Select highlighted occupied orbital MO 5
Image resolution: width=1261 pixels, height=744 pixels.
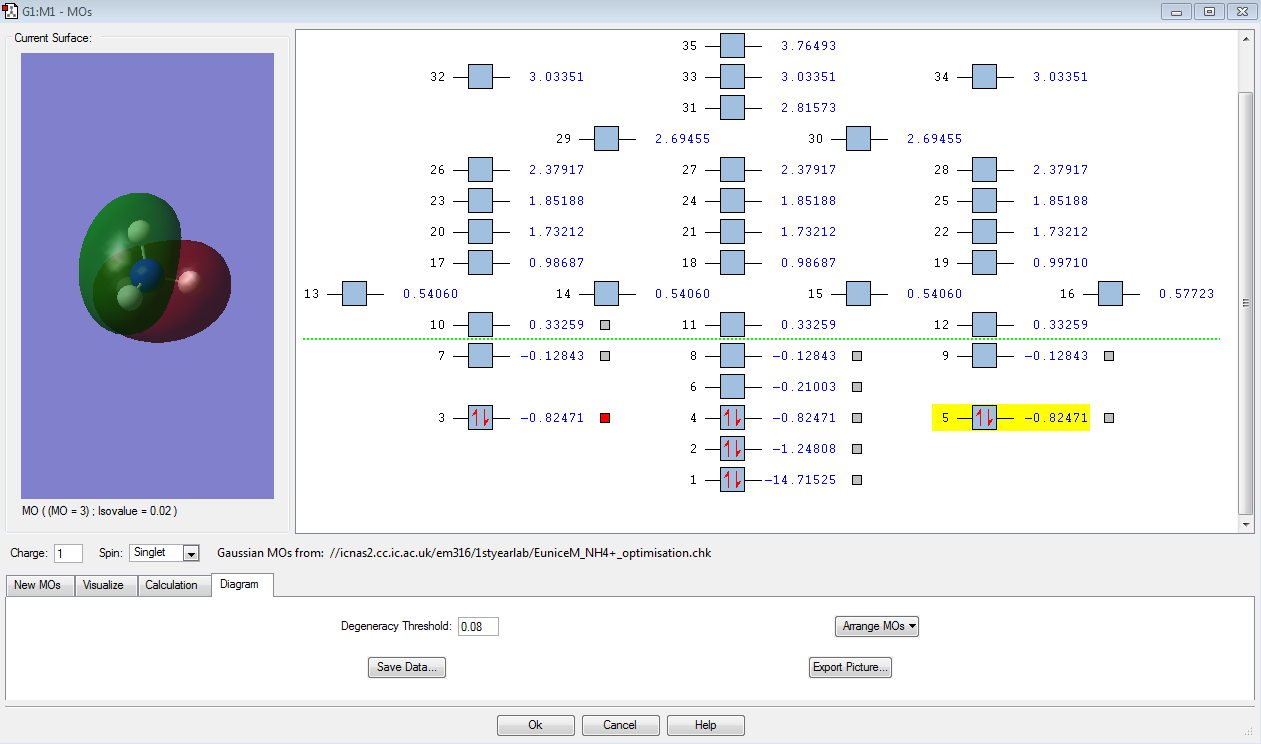click(x=985, y=417)
